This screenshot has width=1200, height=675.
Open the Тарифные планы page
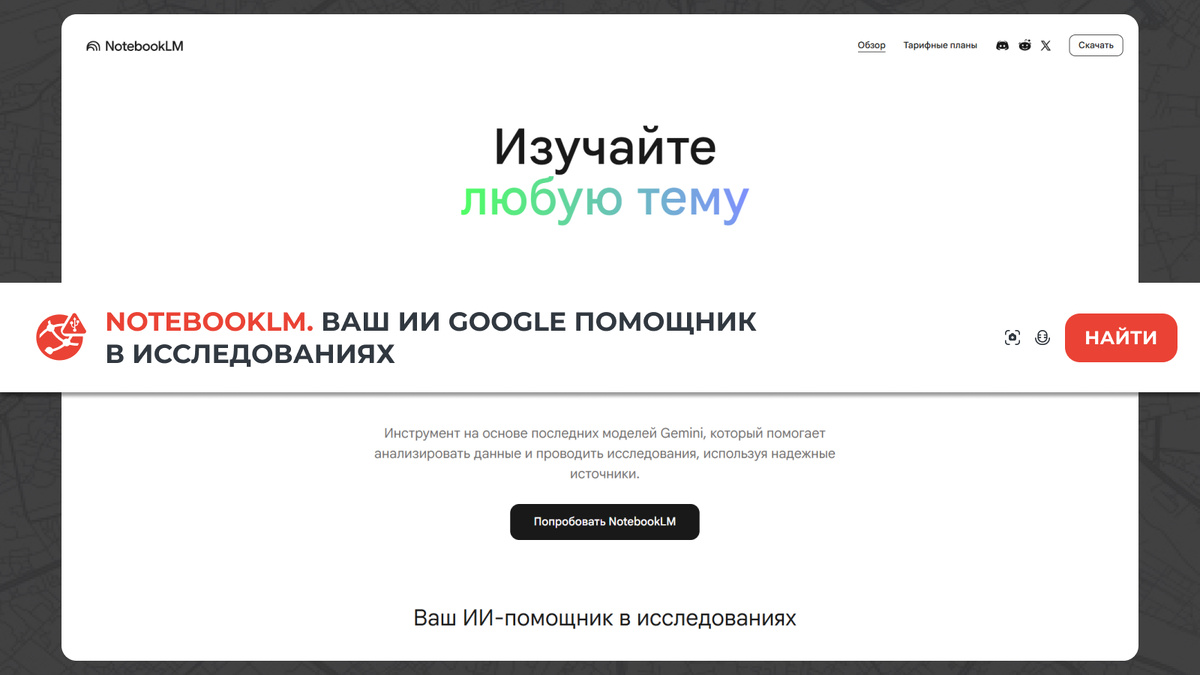[x=940, y=46]
